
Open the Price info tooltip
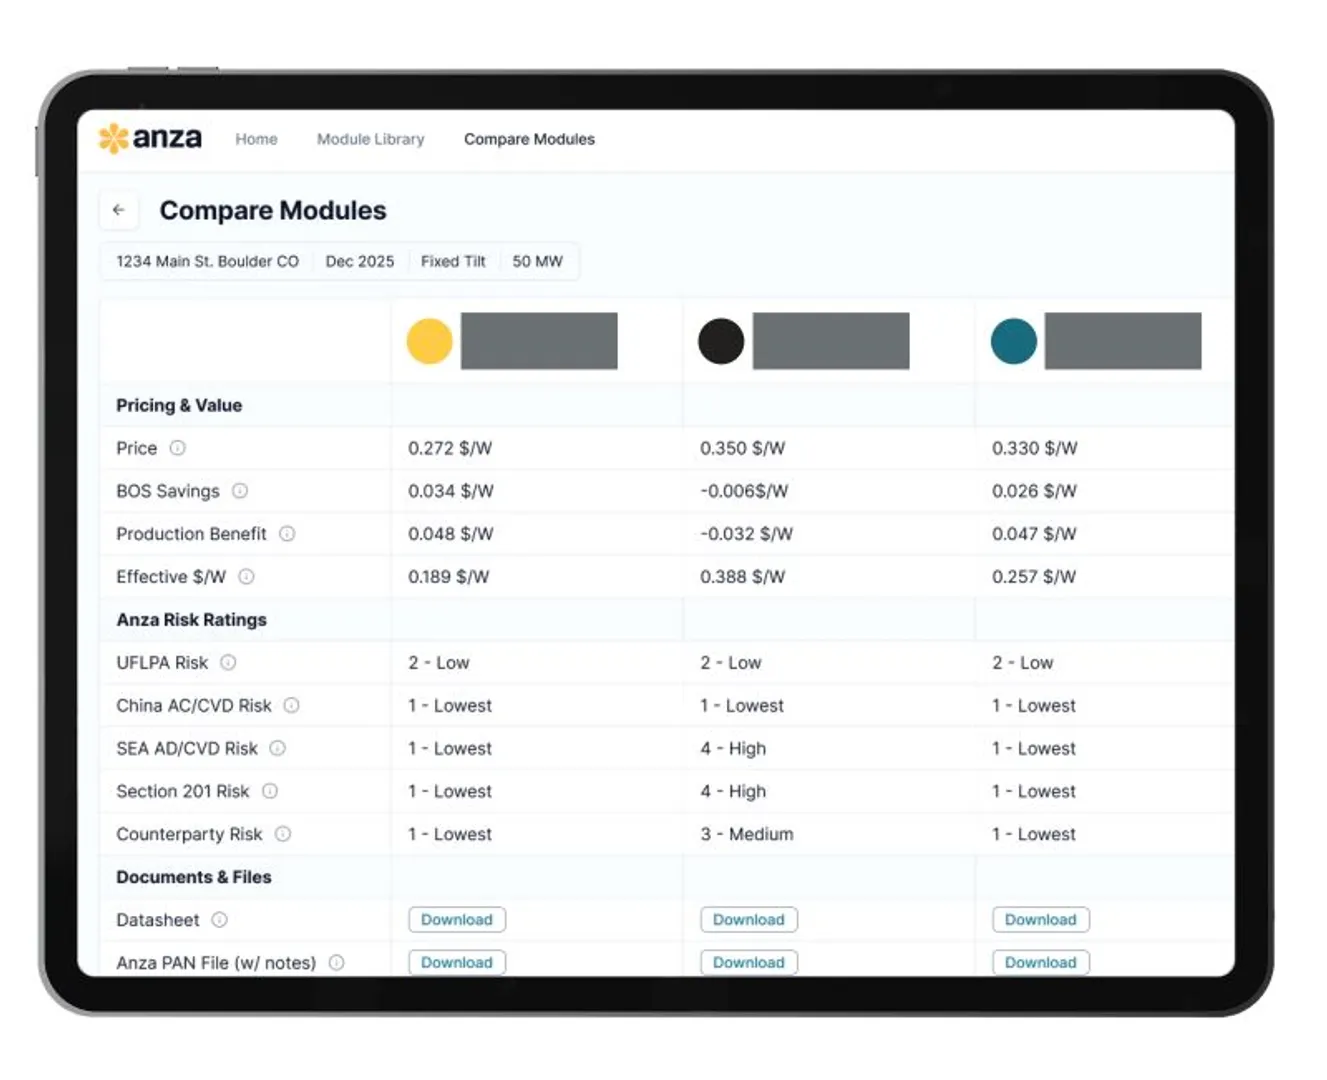[x=177, y=448]
